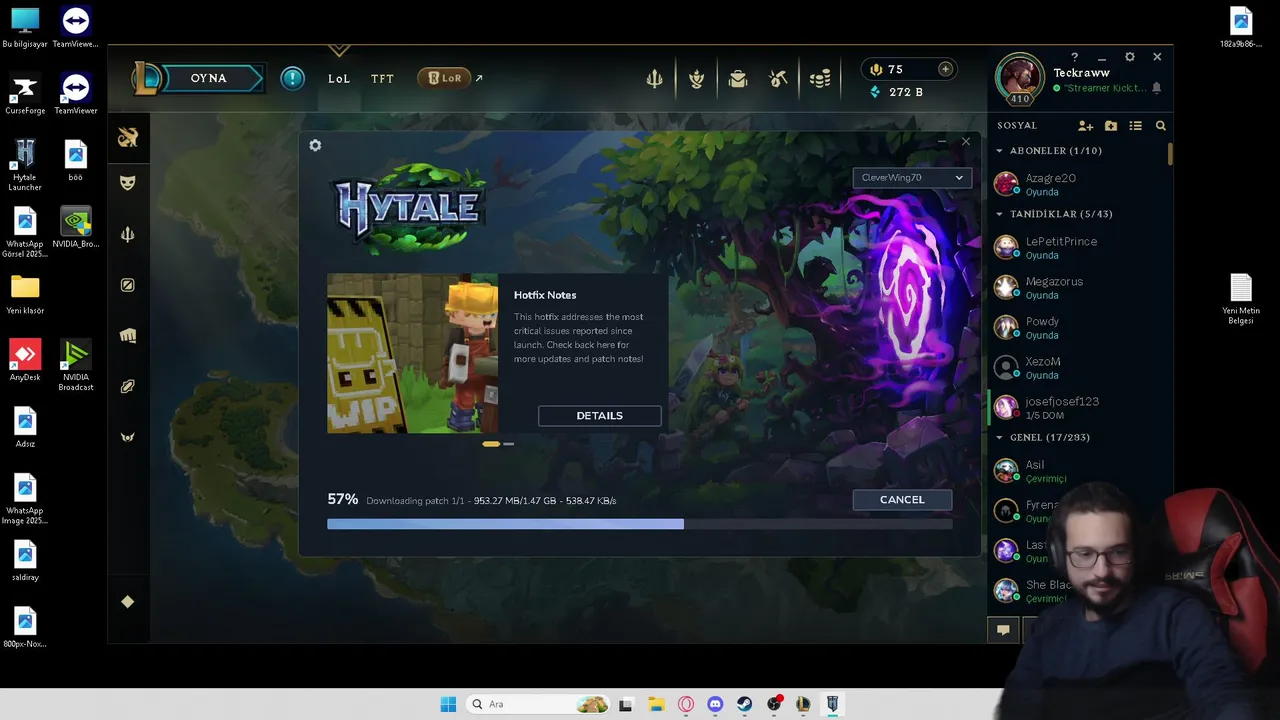Select the Hytale Launcher desktop shortcut

tap(25, 165)
